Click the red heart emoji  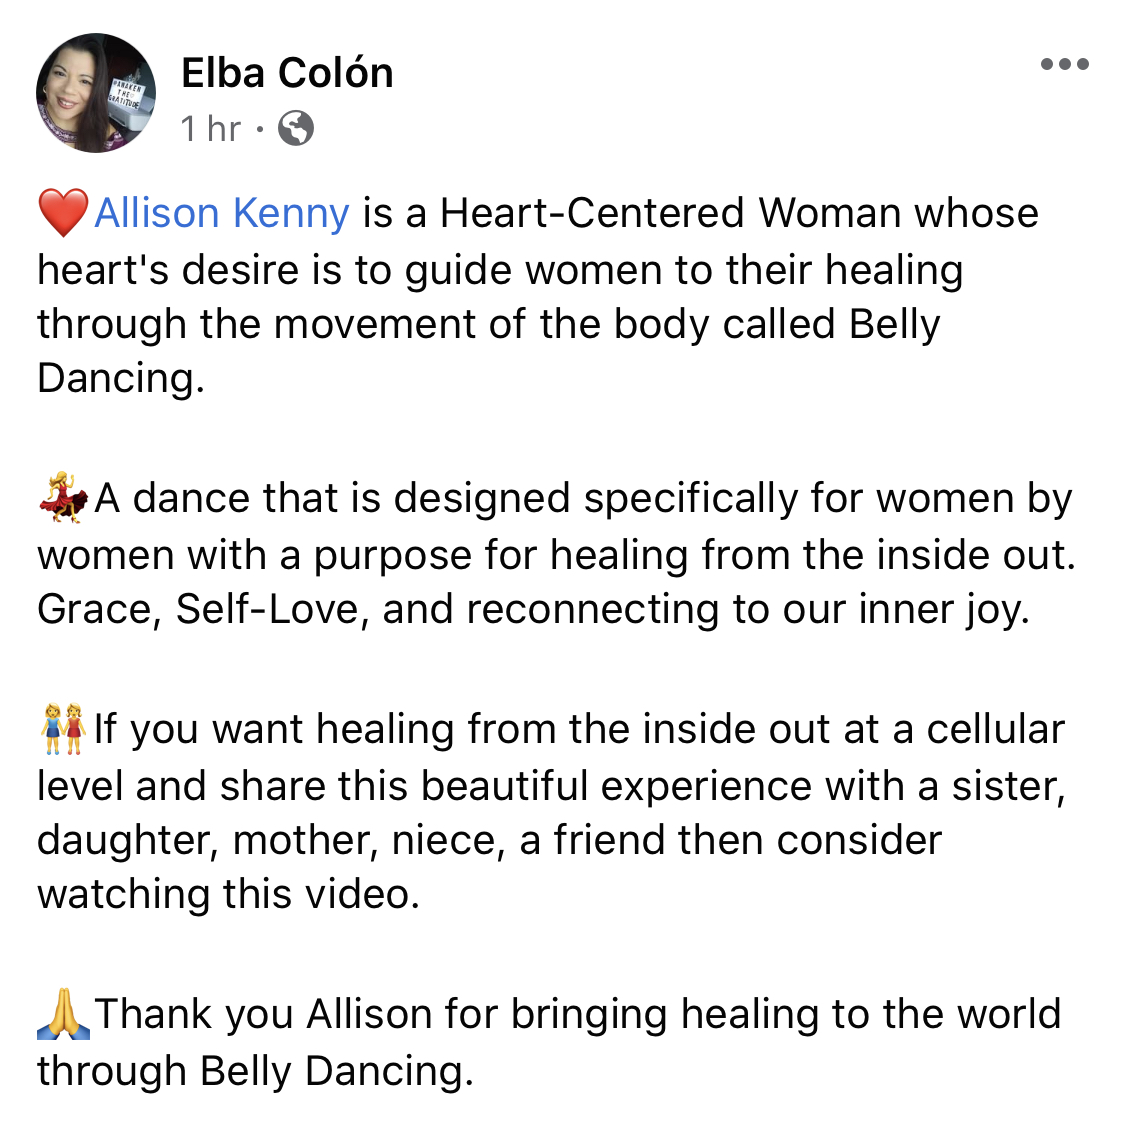coord(63,213)
